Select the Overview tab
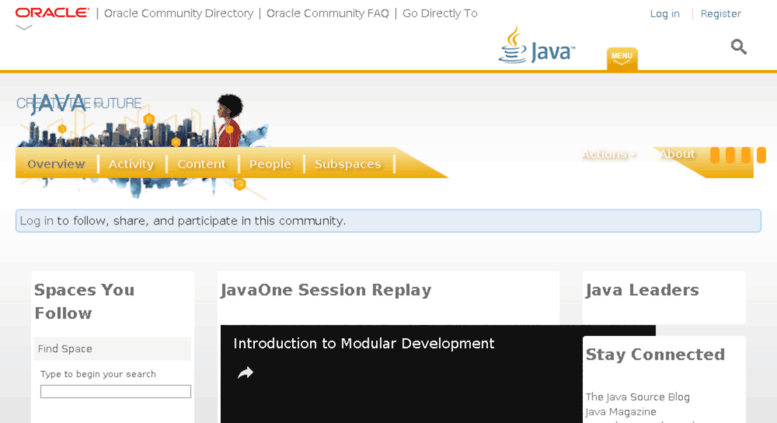 56,164
